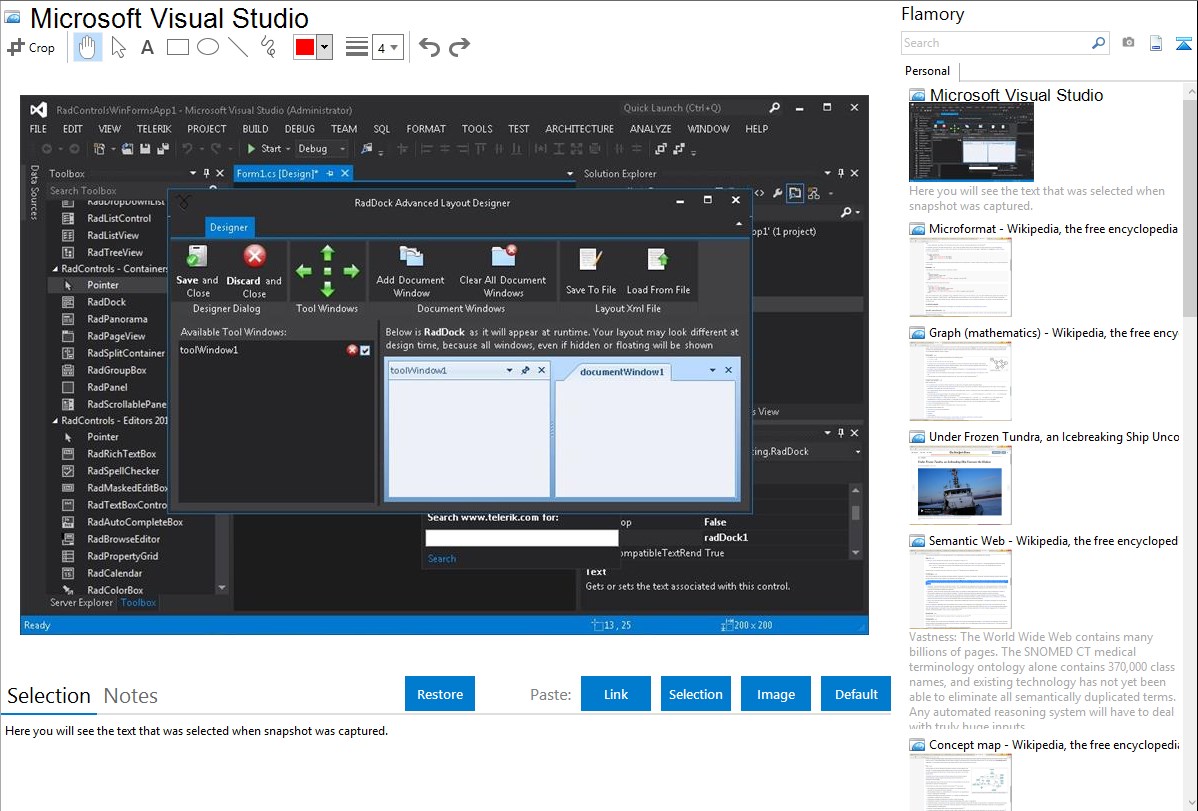Click the Selection paste button
Image resolution: width=1198 pixels, height=811 pixels.
pyautogui.click(x=695, y=694)
